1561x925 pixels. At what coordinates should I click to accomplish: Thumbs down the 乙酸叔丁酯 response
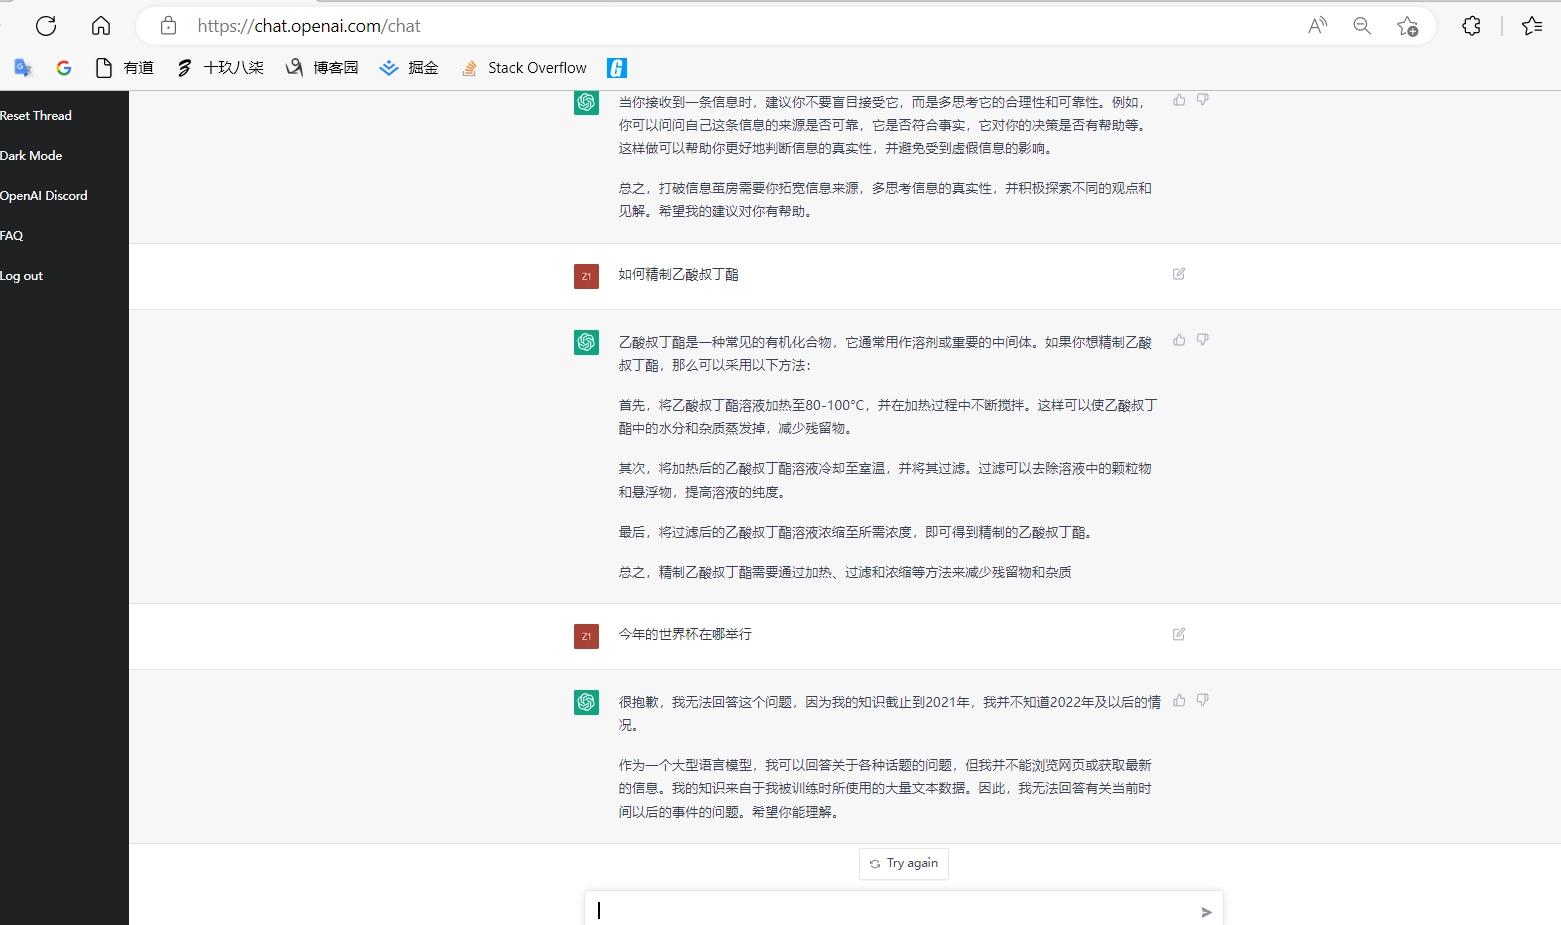coord(1203,340)
